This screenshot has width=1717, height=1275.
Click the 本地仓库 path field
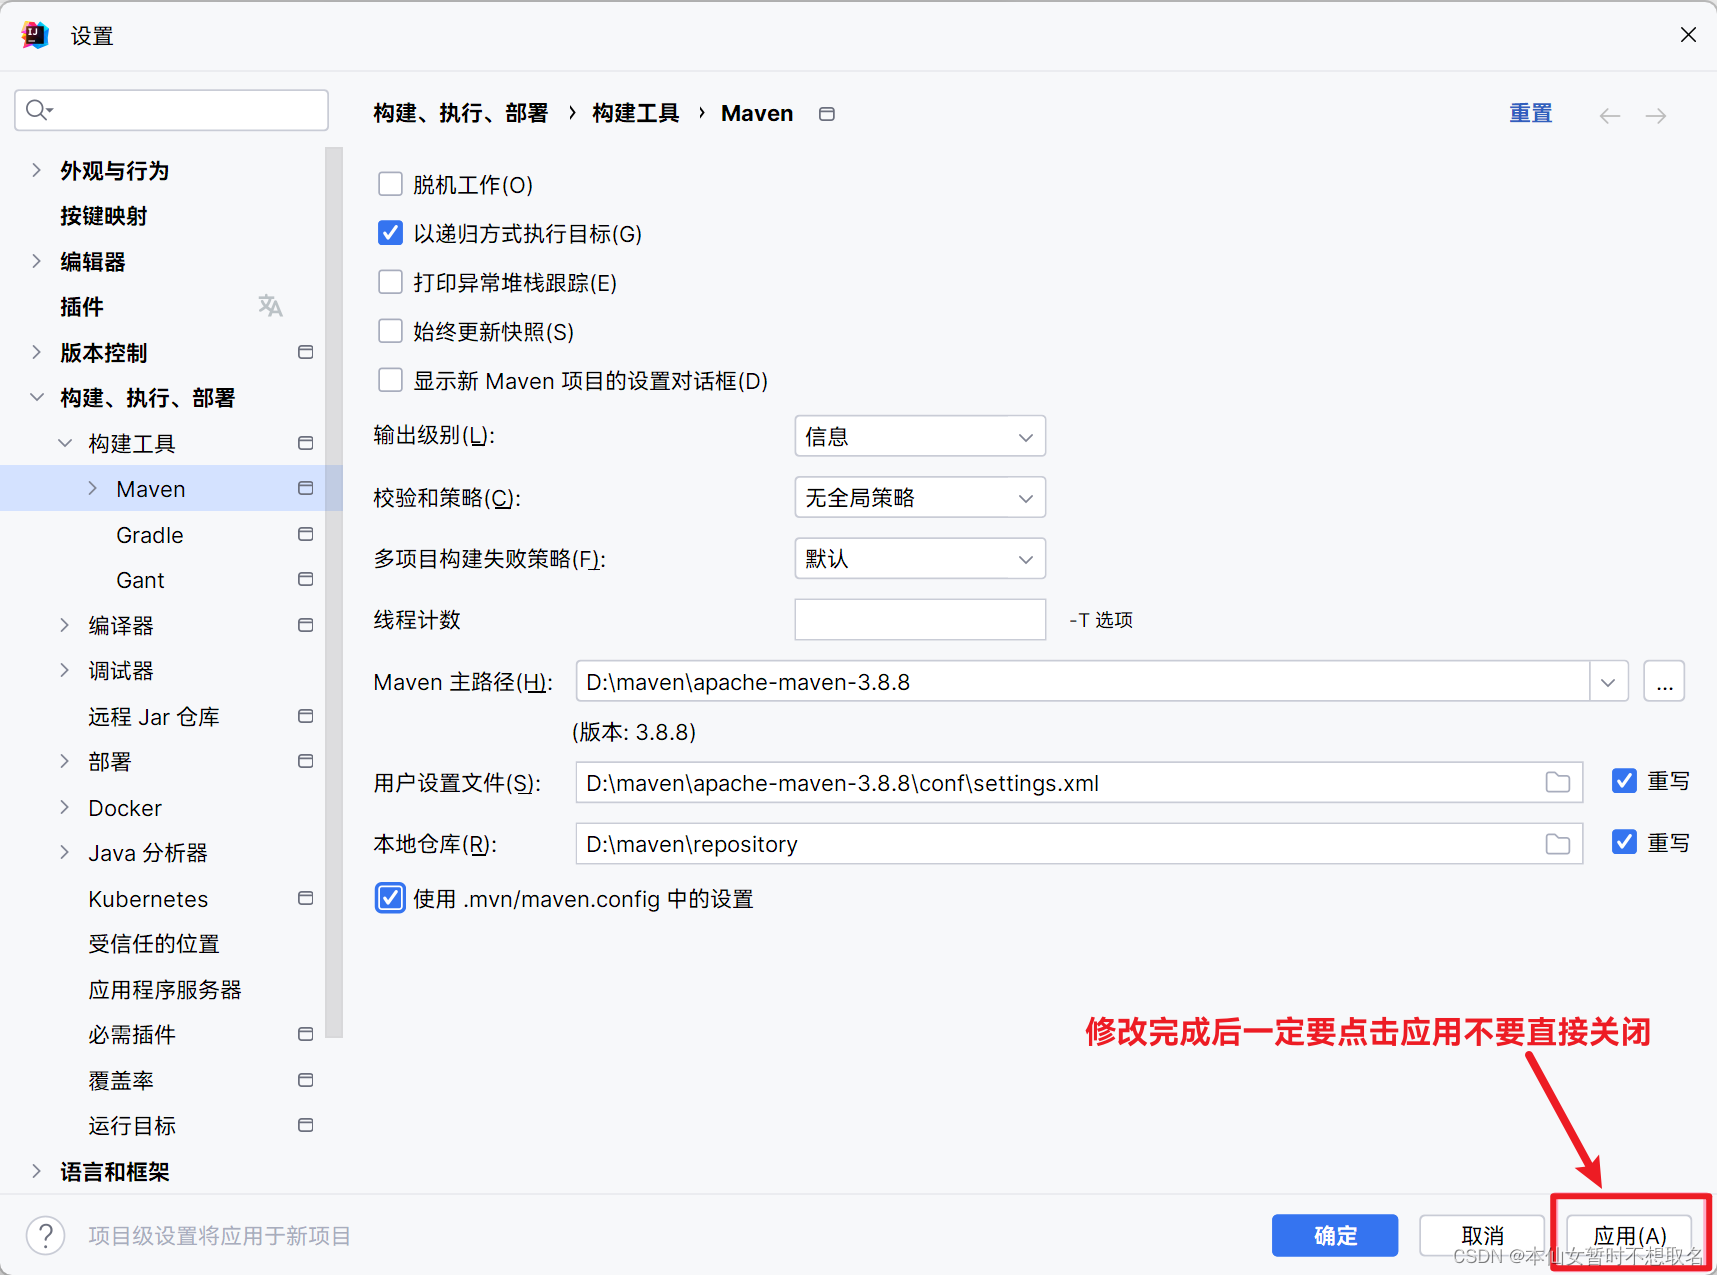[1079, 844]
